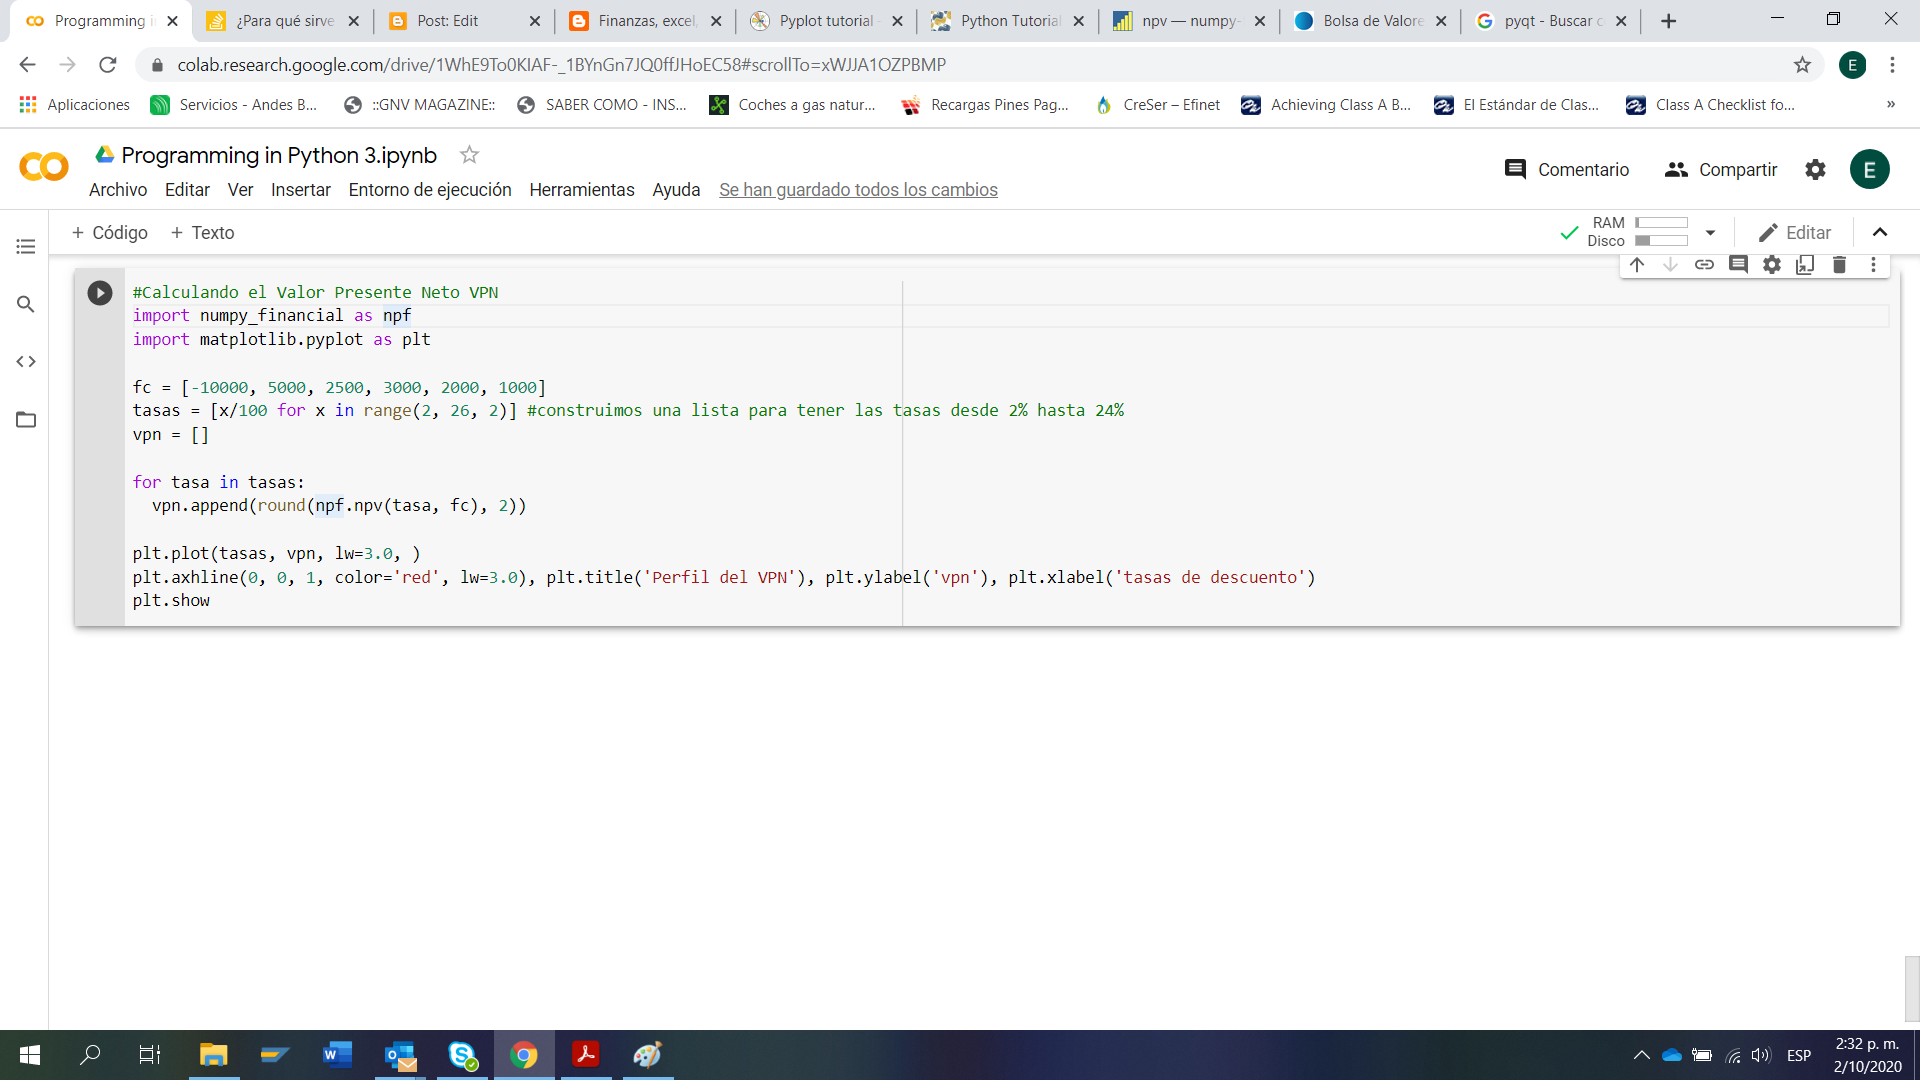Open the cell's more options menu

click(x=1873, y=265)
